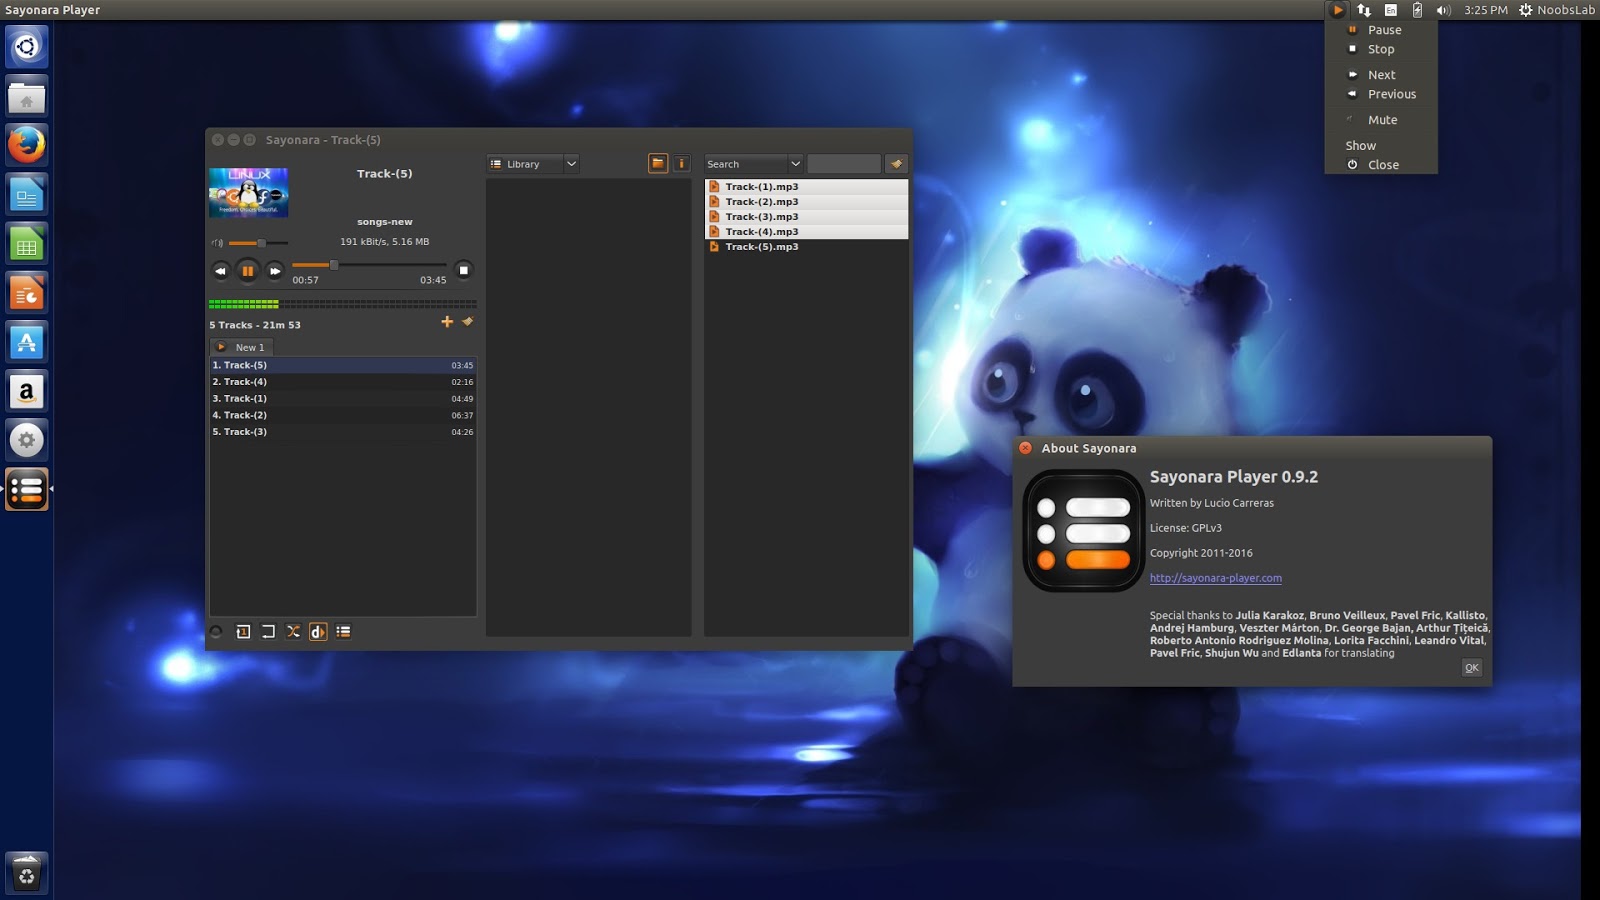1600x900 pixels.
Task: Choose Stop in the tray menu
Action: point(1381,49)
